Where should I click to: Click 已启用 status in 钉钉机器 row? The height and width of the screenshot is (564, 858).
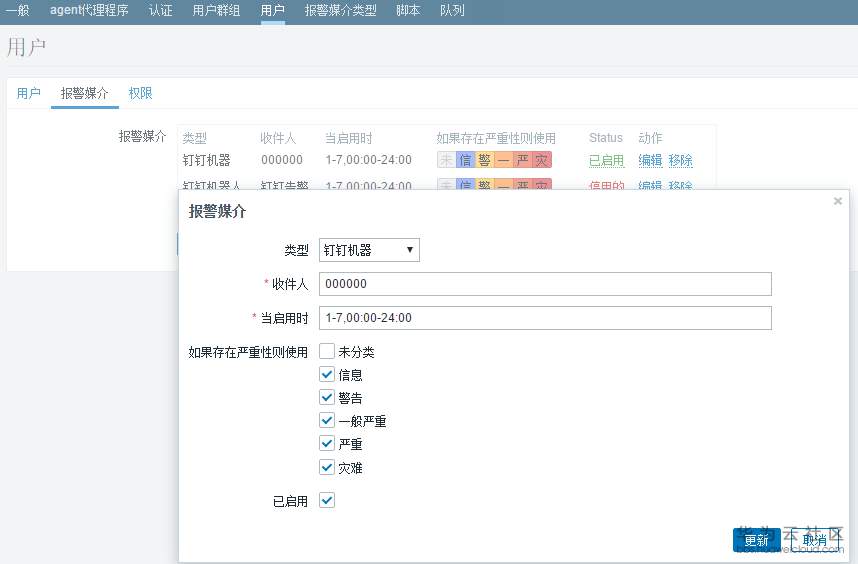pyautogui.click(x=606, y=160)
